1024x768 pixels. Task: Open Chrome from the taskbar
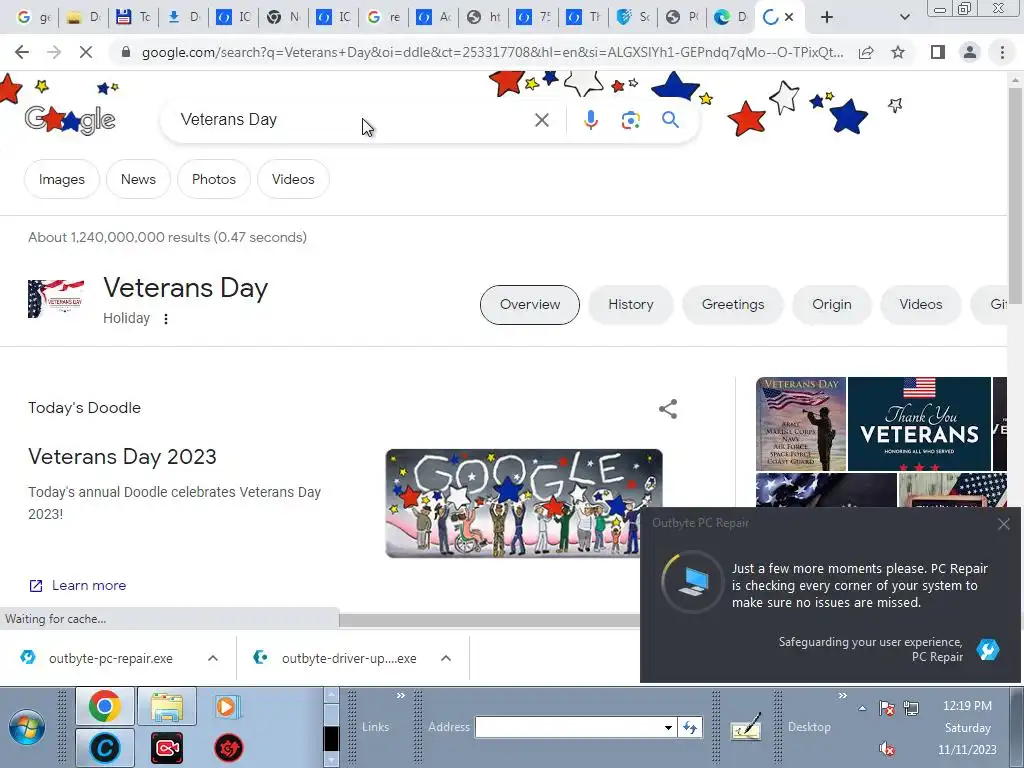[x=104, y=706]
